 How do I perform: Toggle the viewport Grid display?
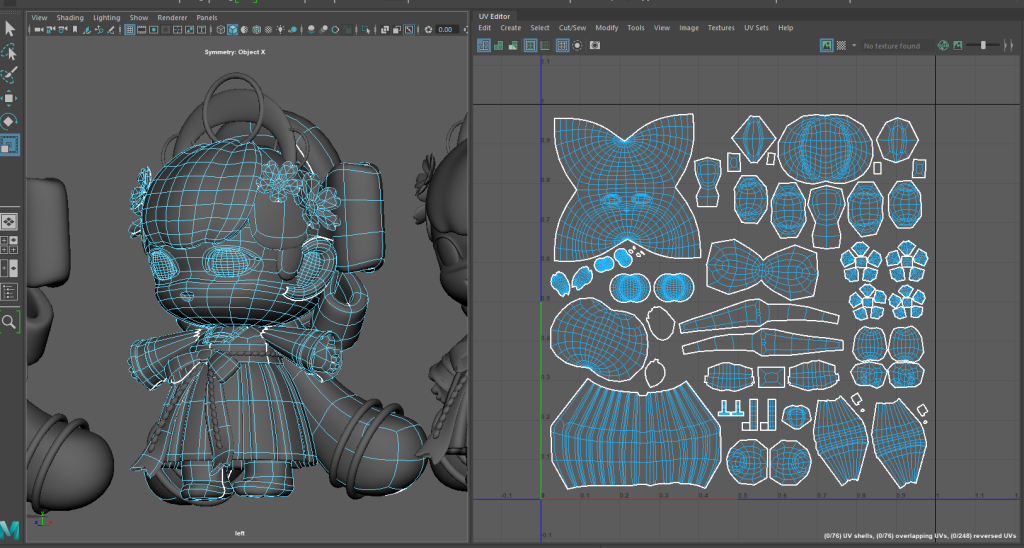pyautogui.click(x=129, y=29)
